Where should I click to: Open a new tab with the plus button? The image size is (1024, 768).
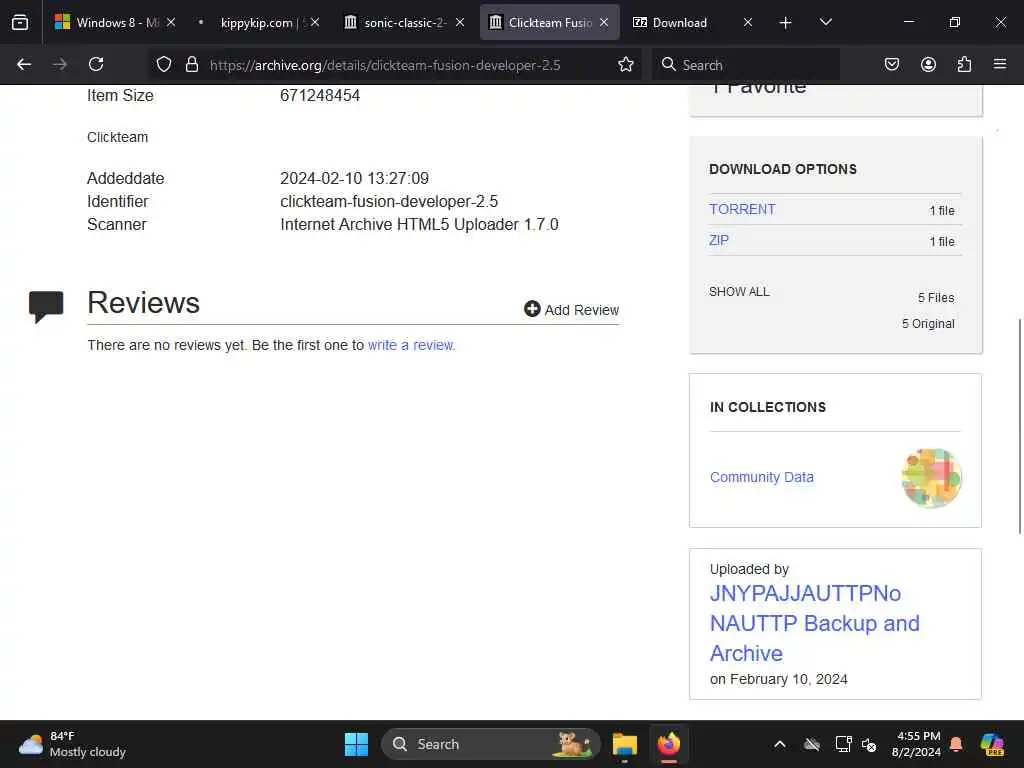(786, 23)
